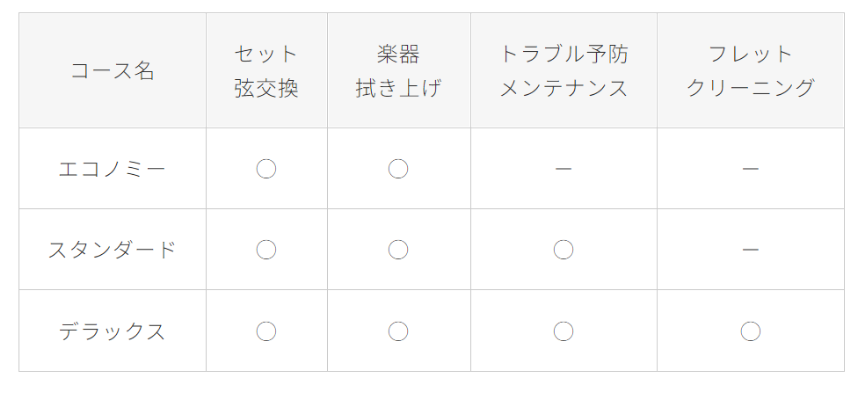Click the コース名 header cell

113,71
